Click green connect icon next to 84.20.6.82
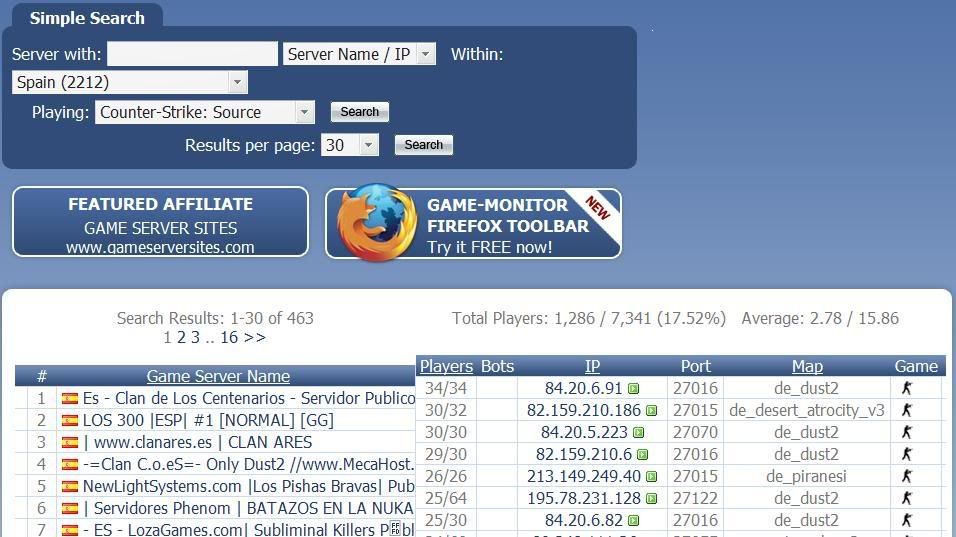956x537 pixels. 633,521
